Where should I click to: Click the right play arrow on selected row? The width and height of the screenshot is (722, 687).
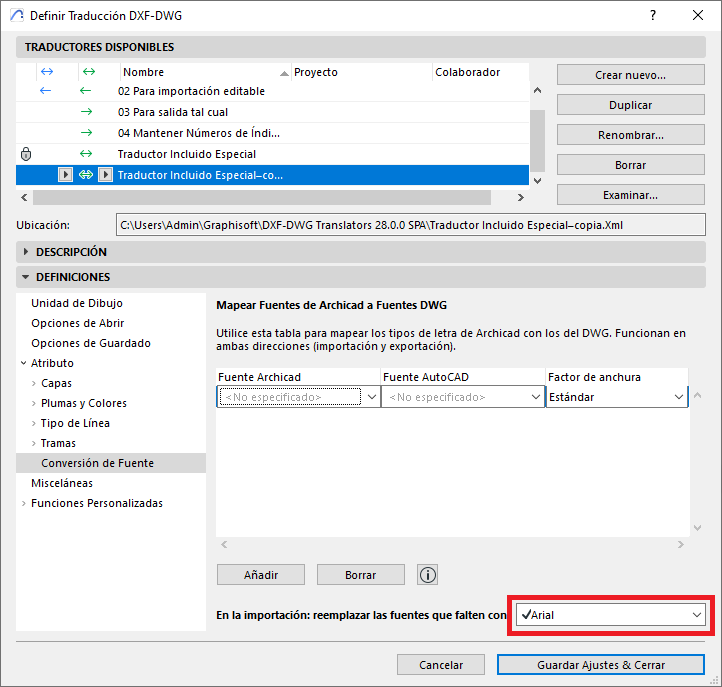click(105, 175)
